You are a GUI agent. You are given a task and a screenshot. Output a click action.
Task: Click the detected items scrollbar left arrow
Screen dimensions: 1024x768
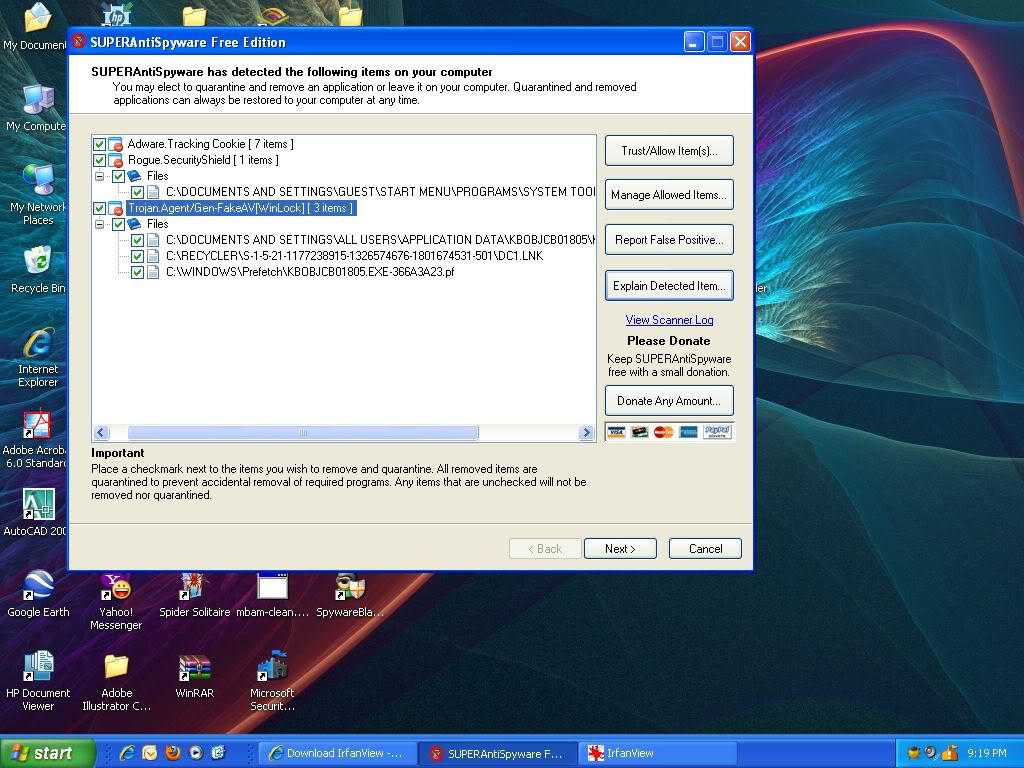point(101,432)
